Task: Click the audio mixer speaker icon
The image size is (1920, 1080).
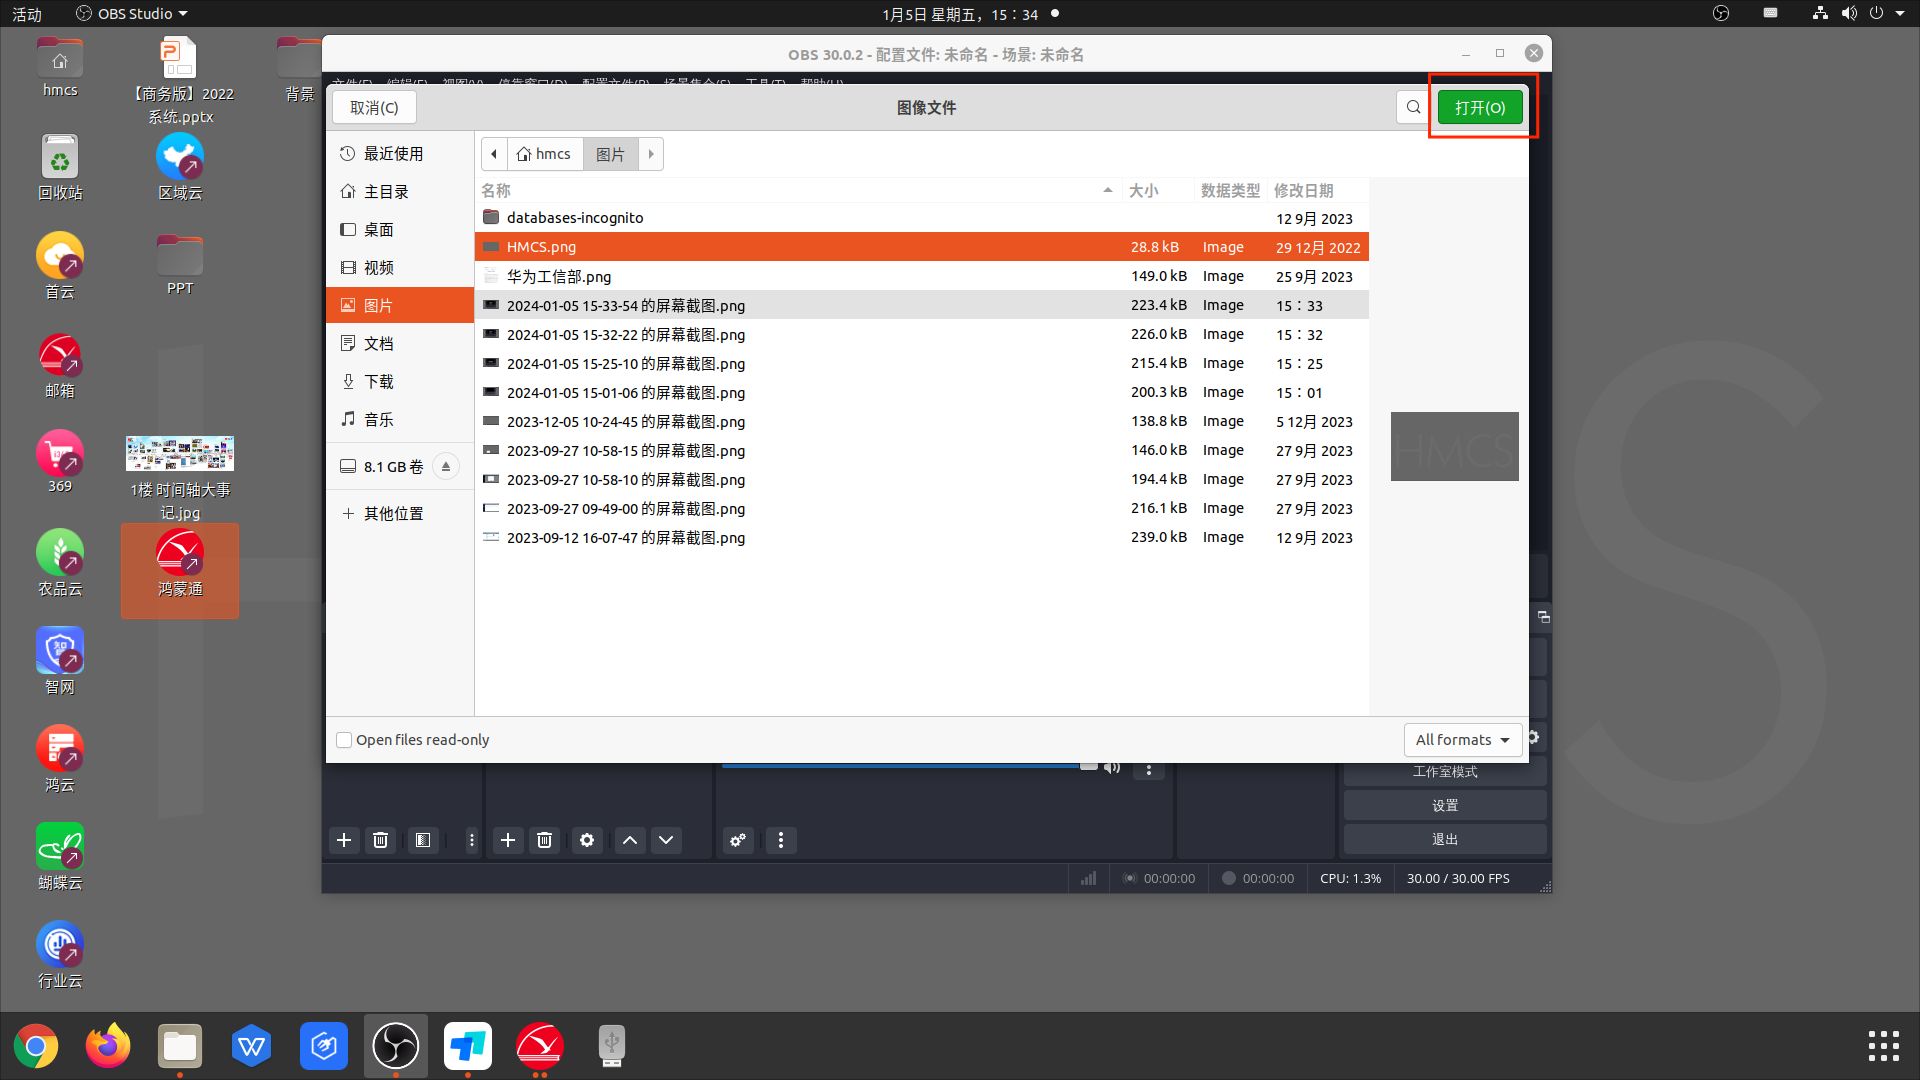Action: tap(1112, 768)
